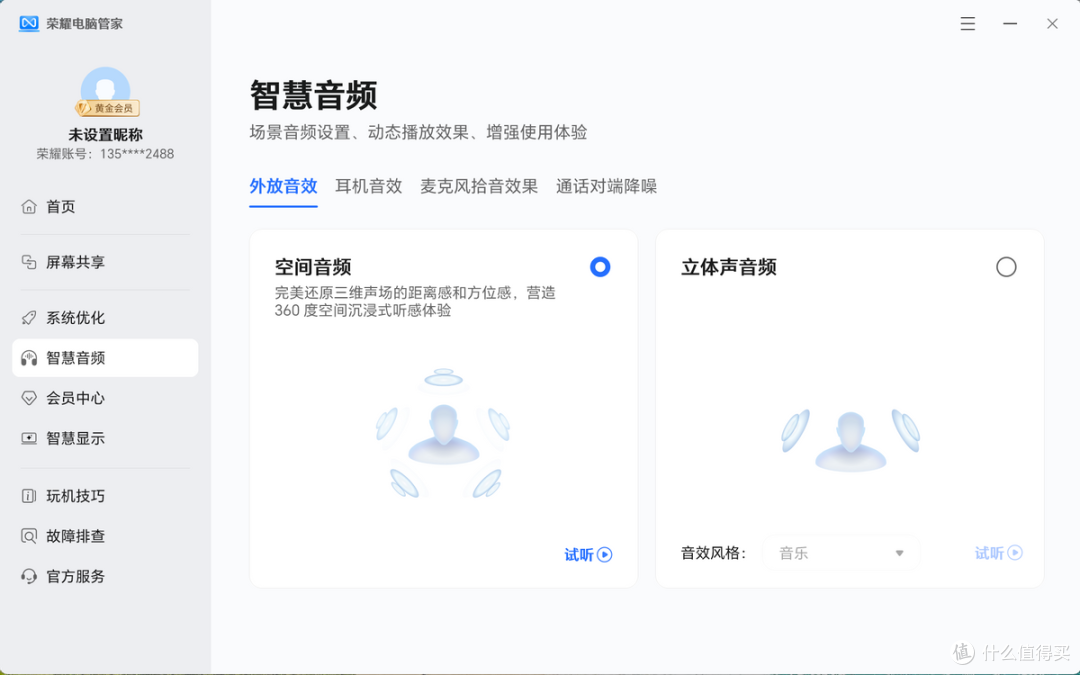1080x675 pixels.
Task: Open 屏幕共享 in the sidebar
Action: coord(105,262)
